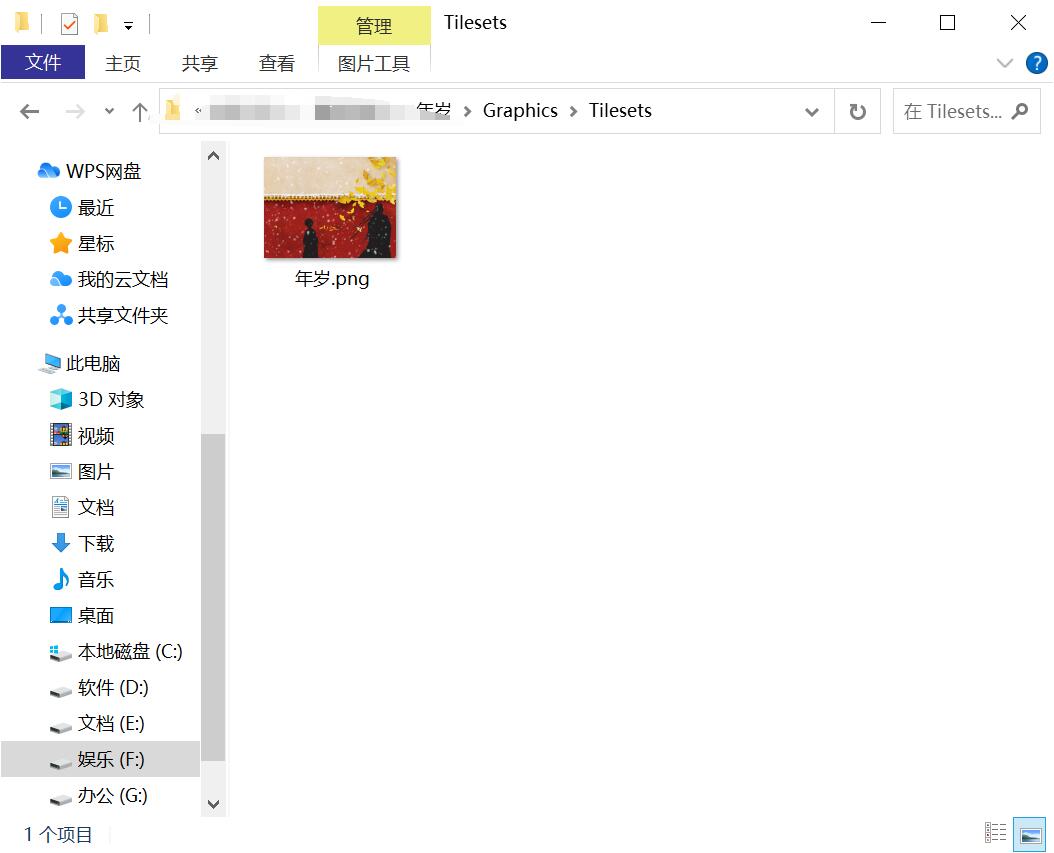This screenshot has width=1054, height=853.
Task: Open the address bar history dropdown
Action: click(812, 111)
